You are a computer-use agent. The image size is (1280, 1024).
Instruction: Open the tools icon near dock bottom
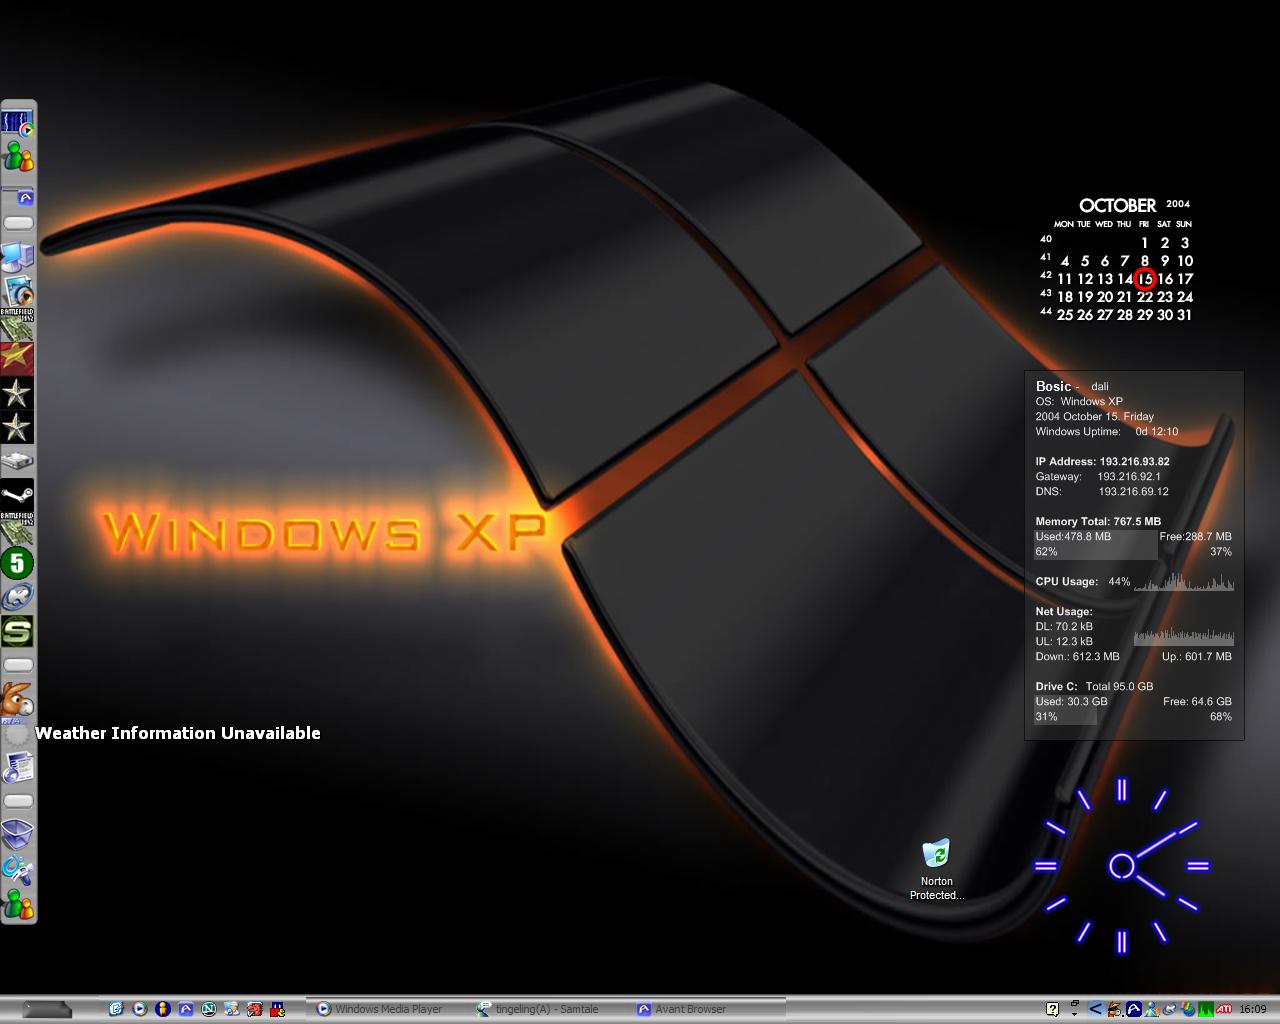pos(18,870)
